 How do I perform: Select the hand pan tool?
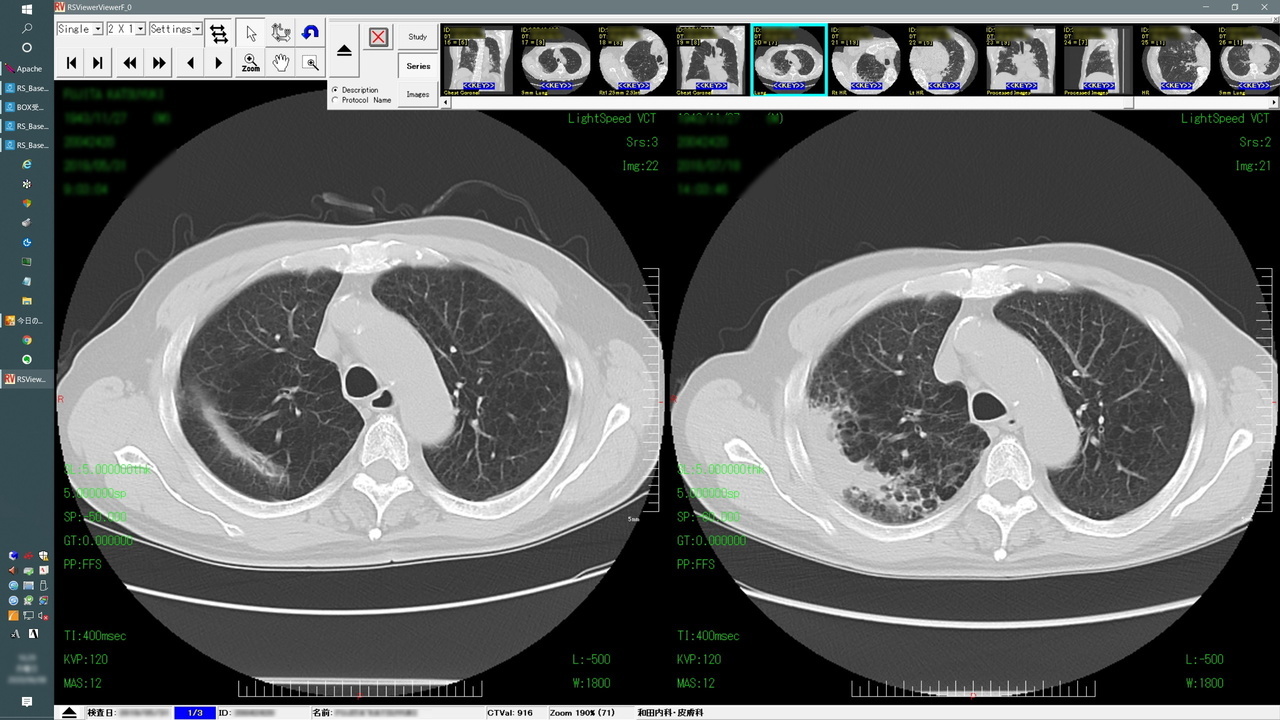[x=281, y=63]
